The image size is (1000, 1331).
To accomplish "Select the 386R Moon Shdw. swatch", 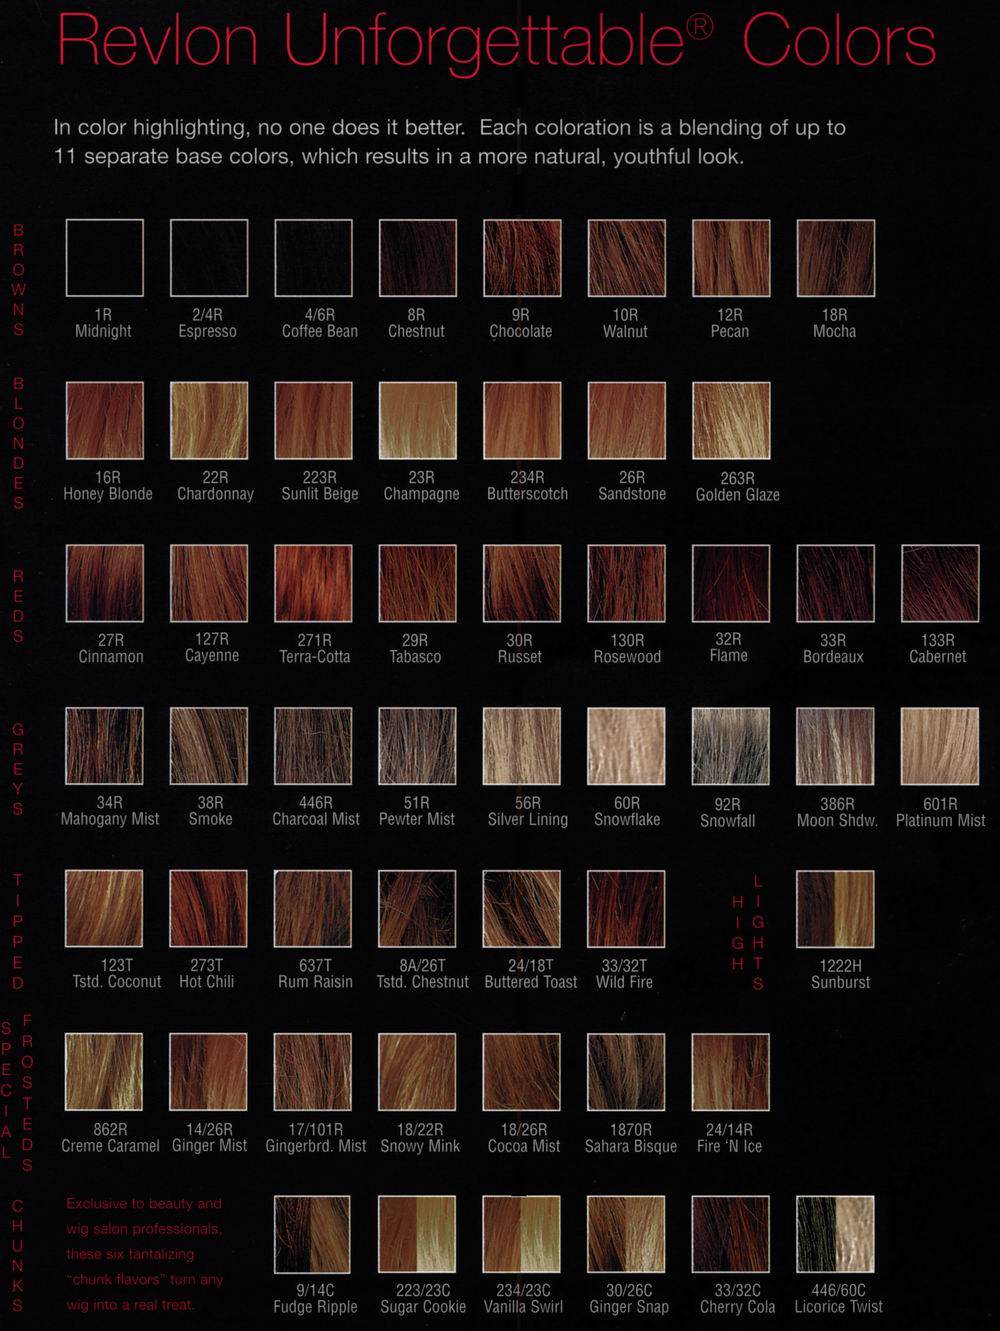I will pos(835,746).
